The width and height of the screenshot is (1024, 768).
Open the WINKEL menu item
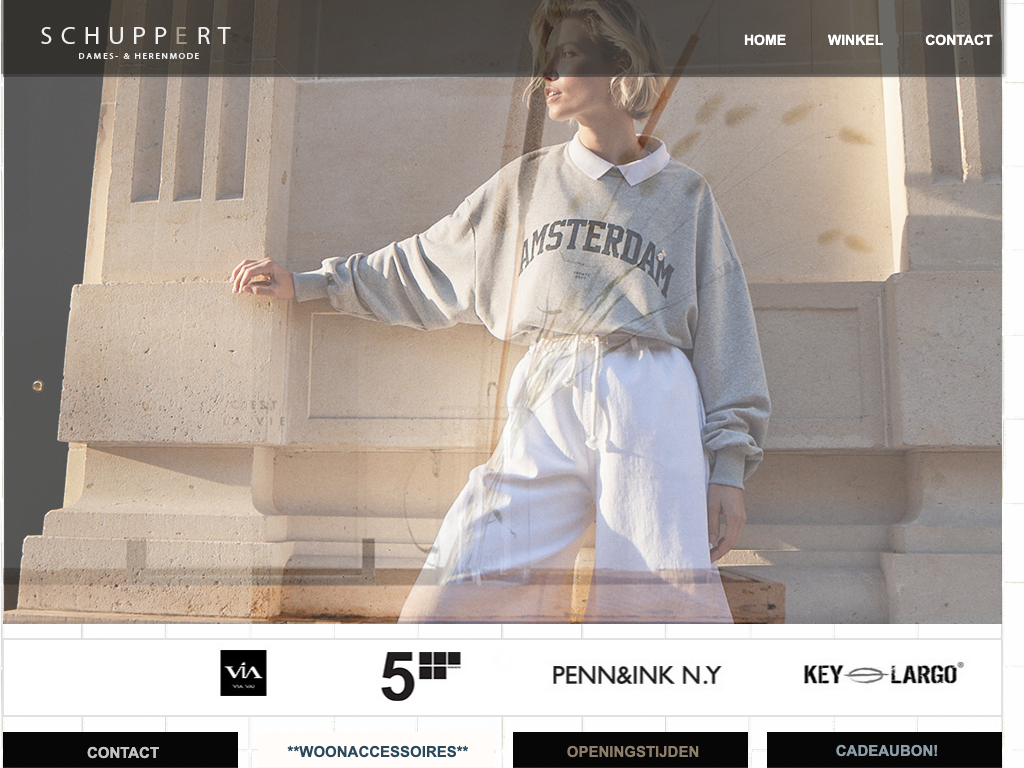(x=855, y=40)
